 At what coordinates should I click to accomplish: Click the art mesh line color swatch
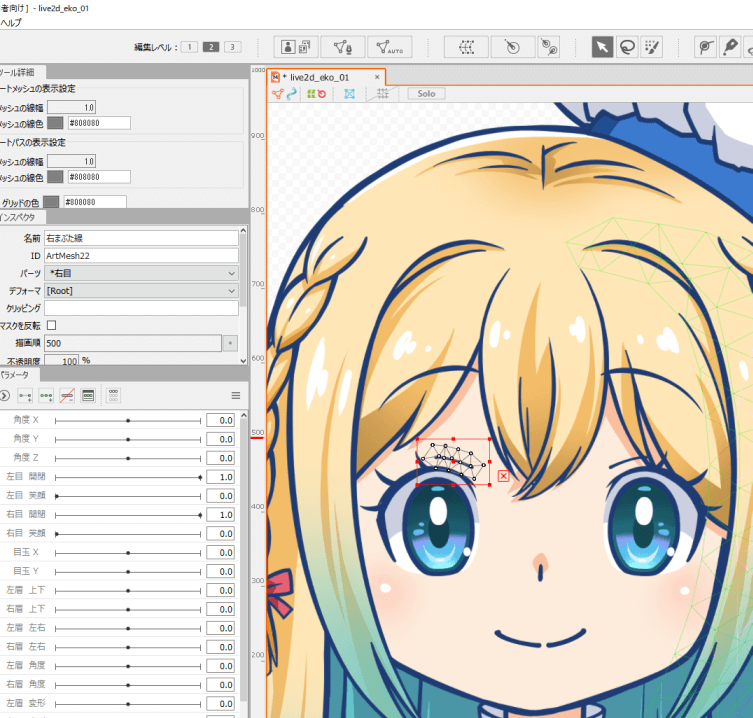coord(55,123)
